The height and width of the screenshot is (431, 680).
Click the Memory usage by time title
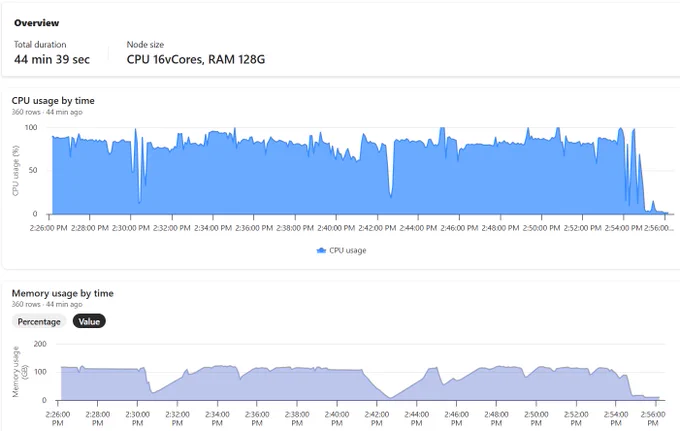click(62, 293)
